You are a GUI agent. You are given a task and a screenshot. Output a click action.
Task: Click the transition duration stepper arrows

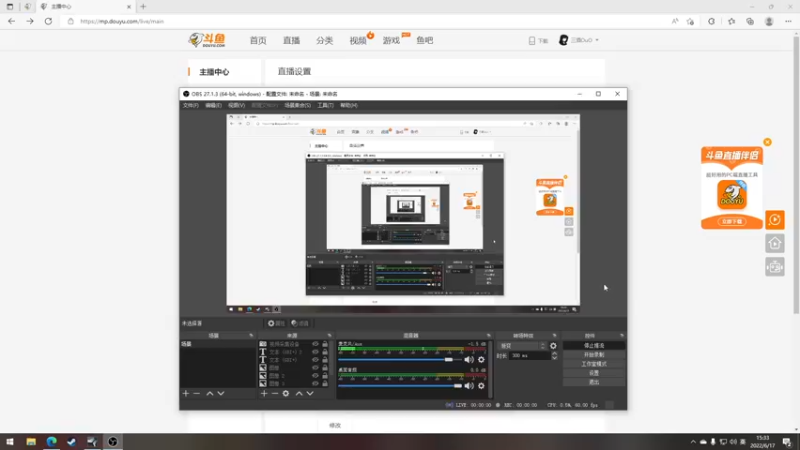coord(554,356)
